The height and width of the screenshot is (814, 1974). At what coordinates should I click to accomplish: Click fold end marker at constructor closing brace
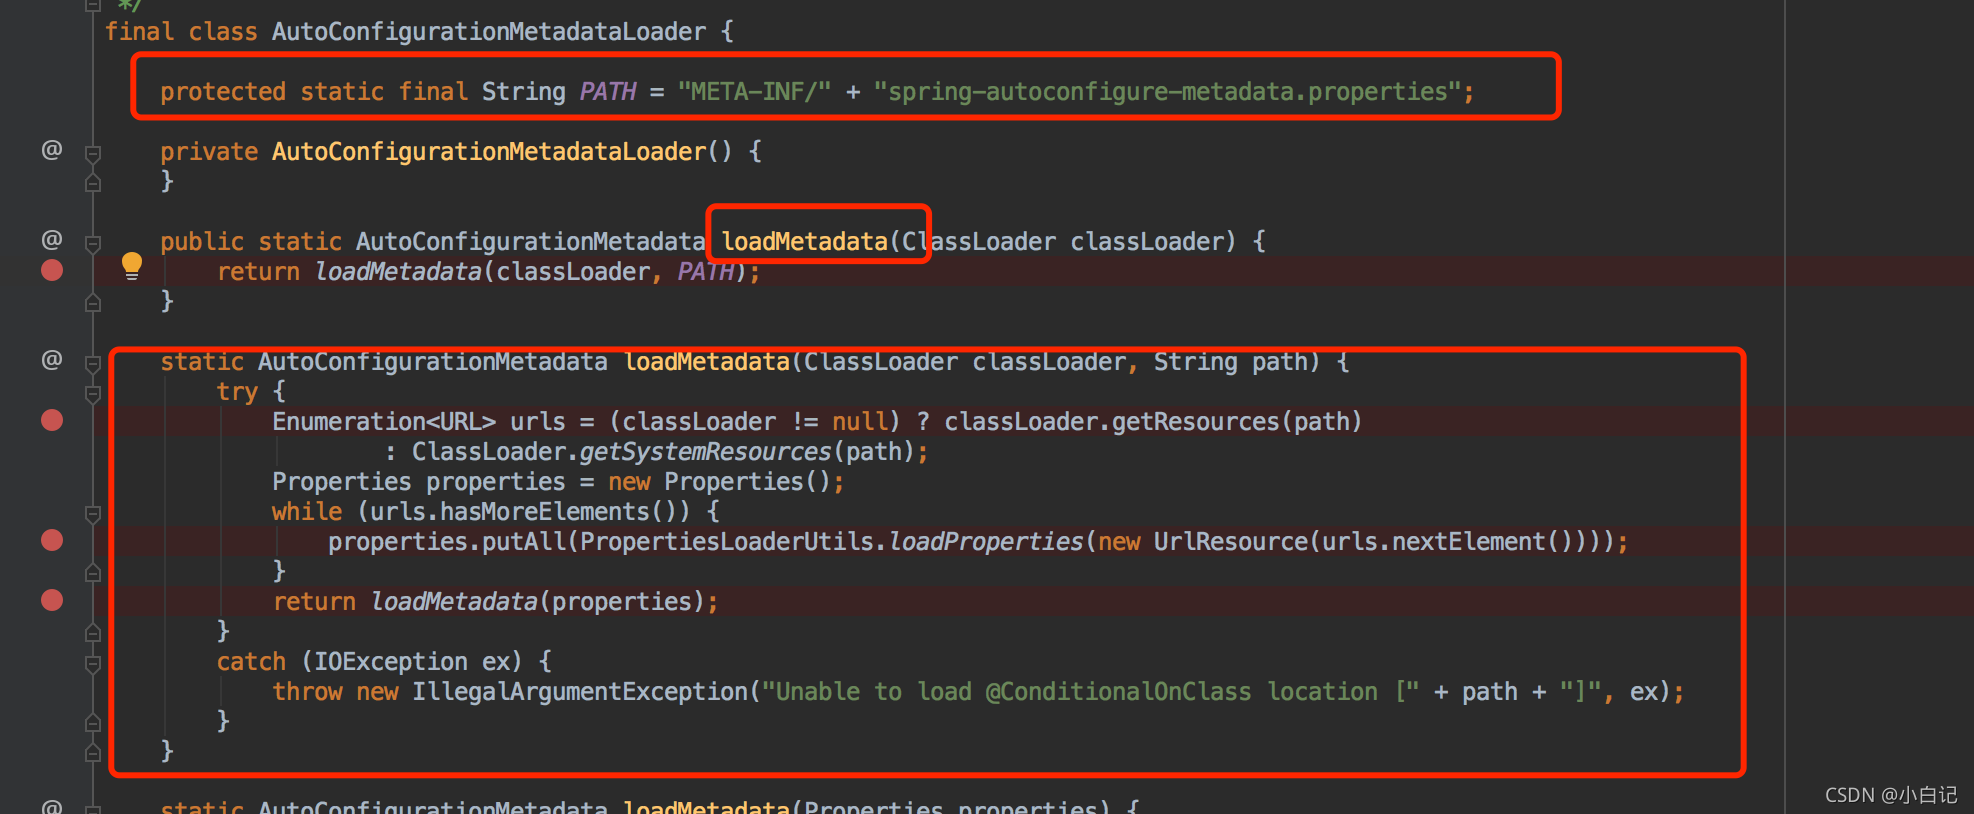coord(93,183)
